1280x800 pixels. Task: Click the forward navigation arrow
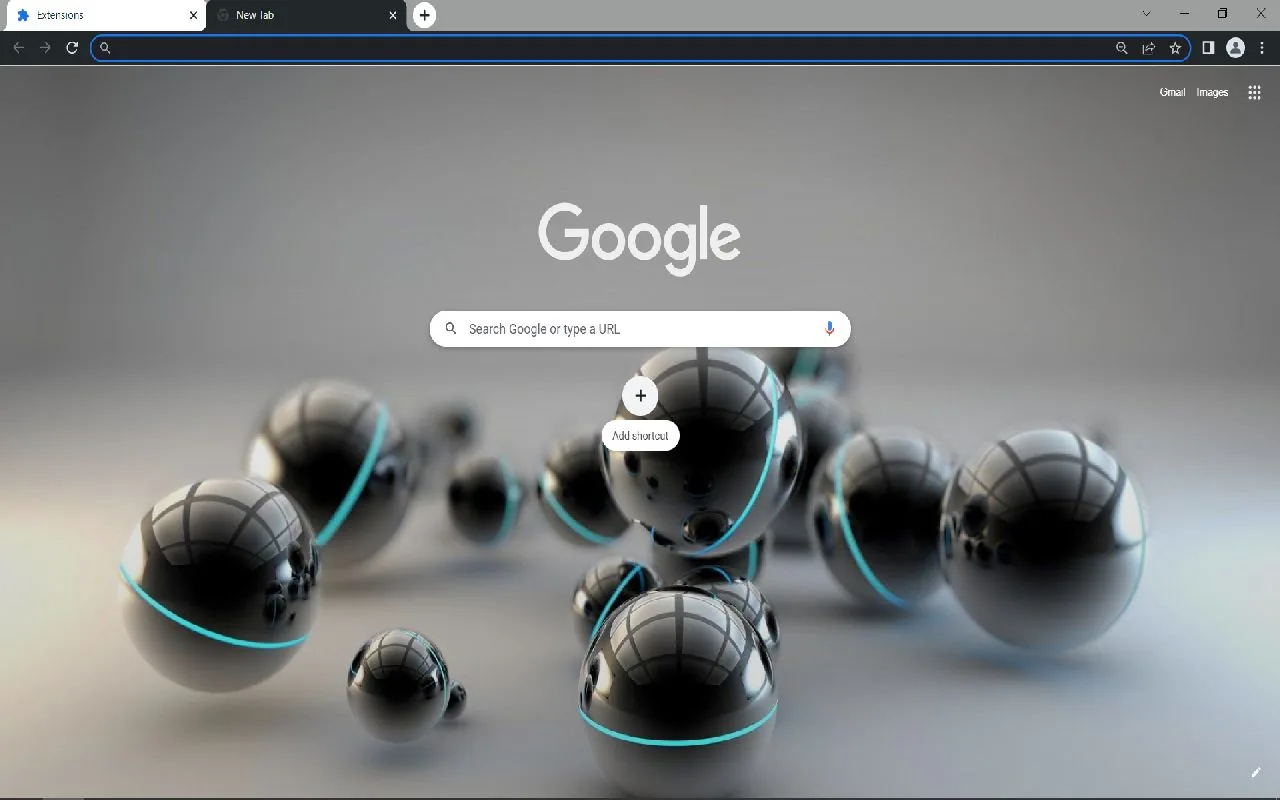tap(45, 47)
